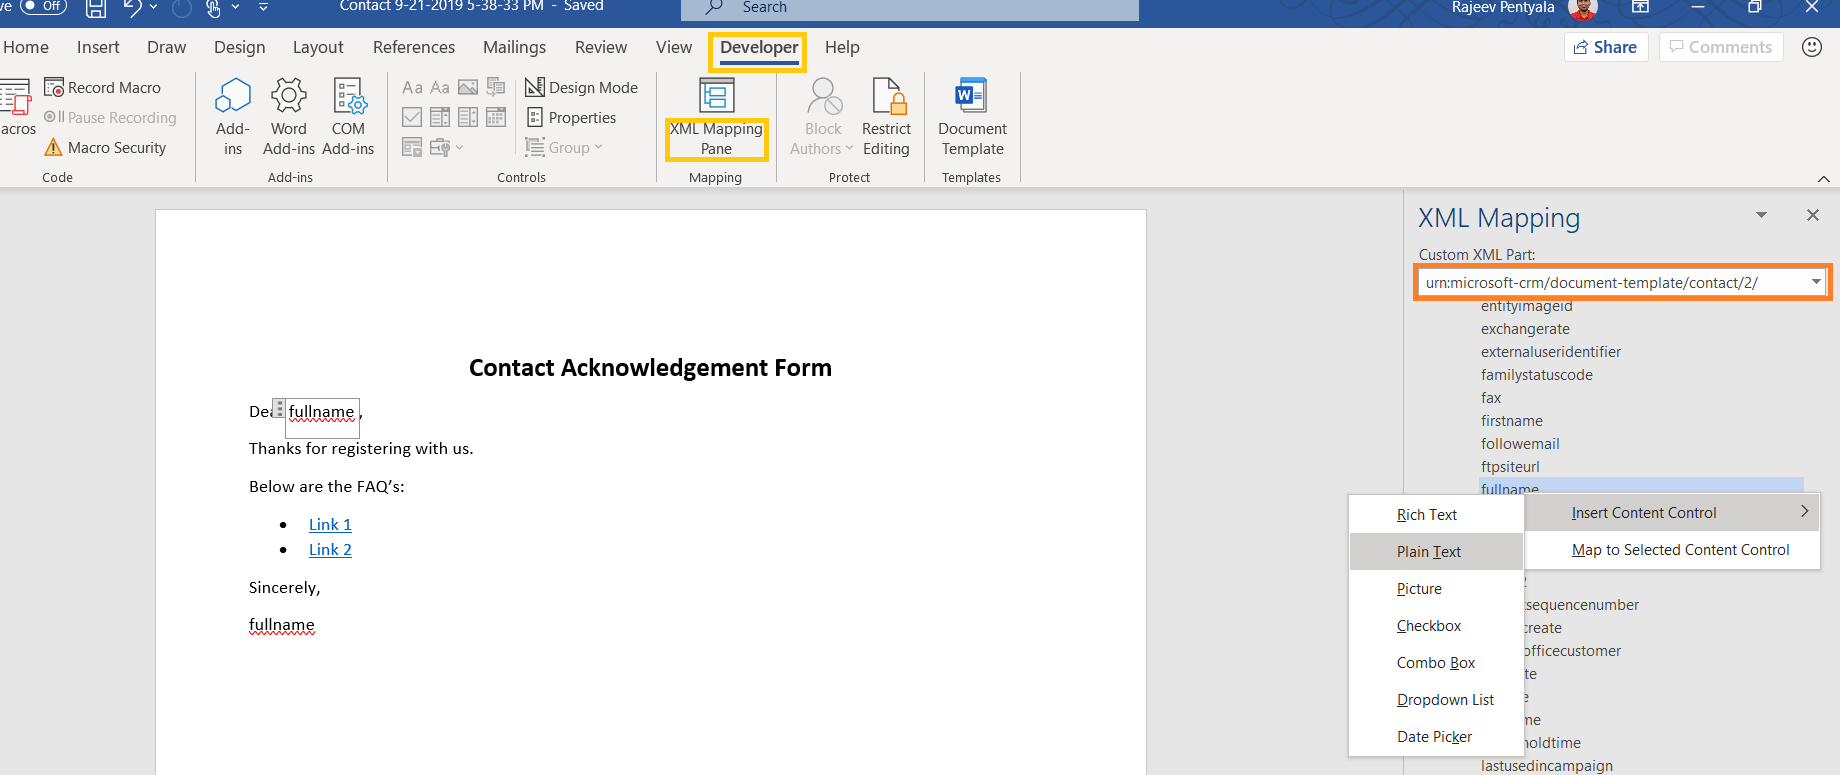Open Macro Security warning icon
Screen dimensions: 1840x775
[53, 148]
